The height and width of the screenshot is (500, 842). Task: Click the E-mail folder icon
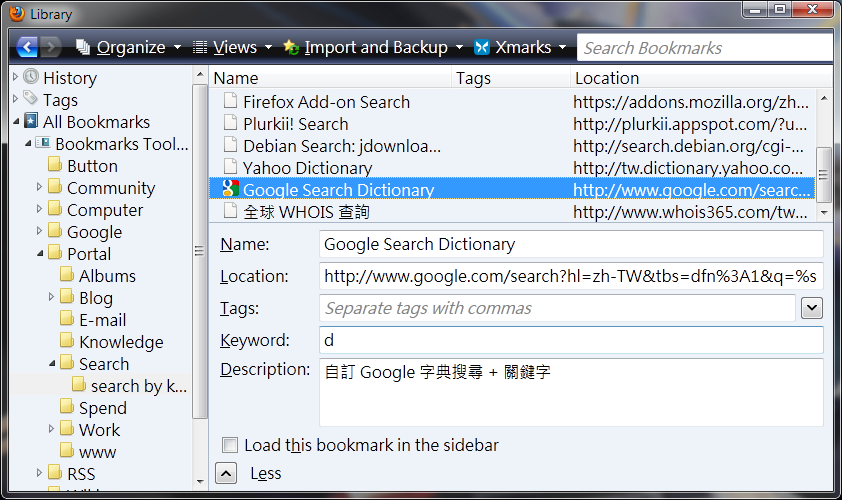coord(67,318)
